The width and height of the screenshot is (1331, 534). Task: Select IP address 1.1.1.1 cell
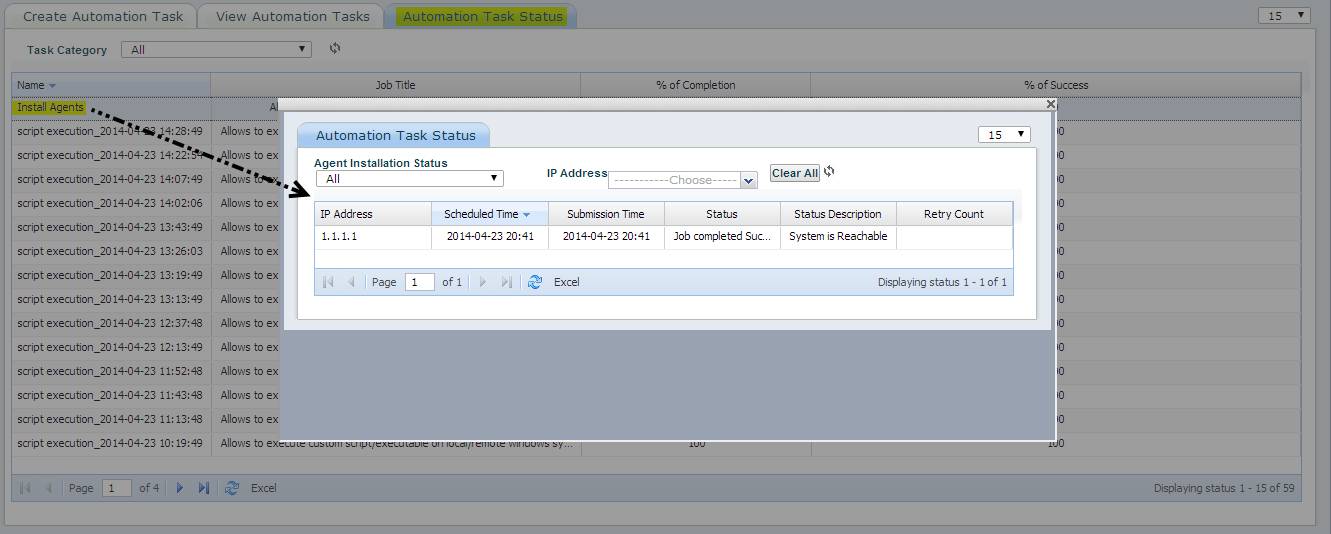point(373,237)
